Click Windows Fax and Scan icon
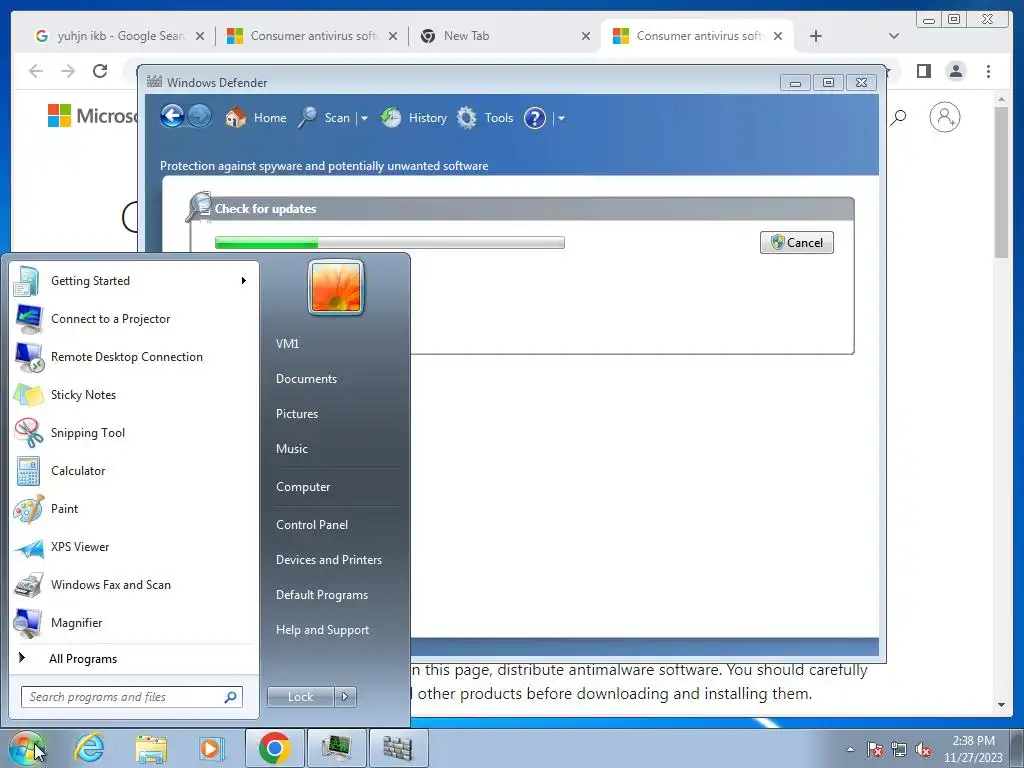Viewport: 1024px width, 768px height. [29, 585]
